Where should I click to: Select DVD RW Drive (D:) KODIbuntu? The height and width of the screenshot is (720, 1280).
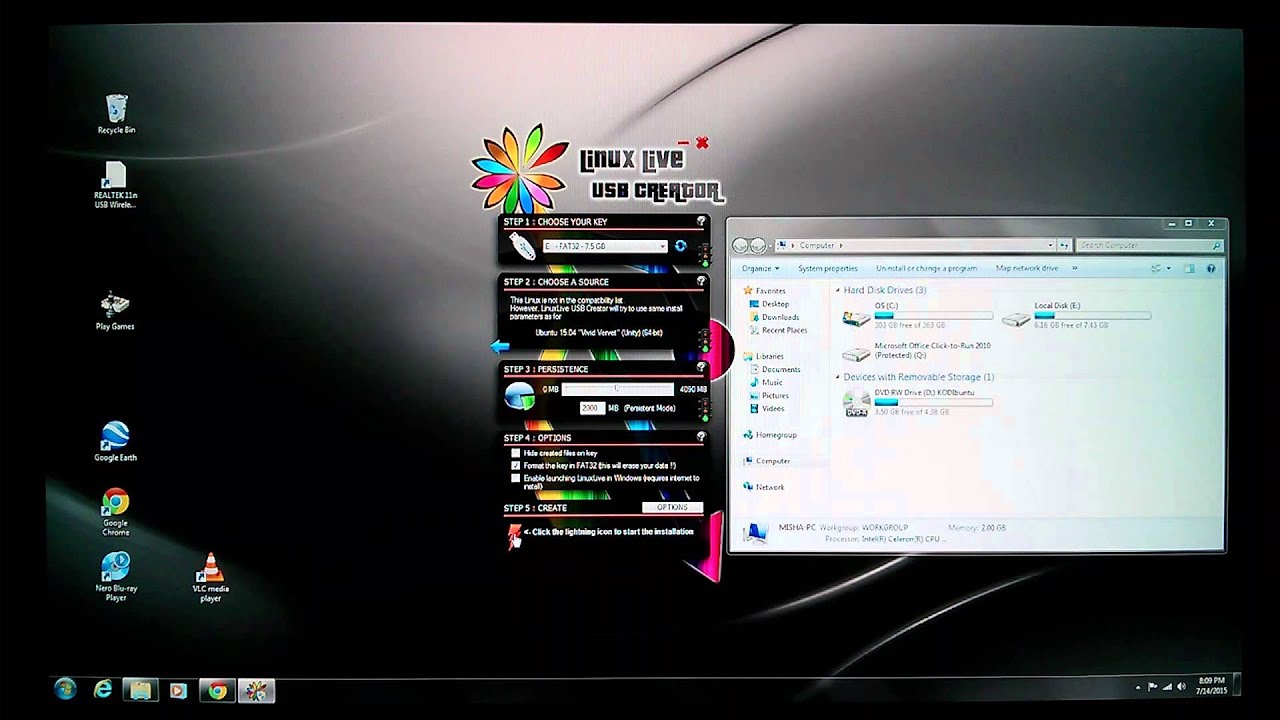click(917, 402)
